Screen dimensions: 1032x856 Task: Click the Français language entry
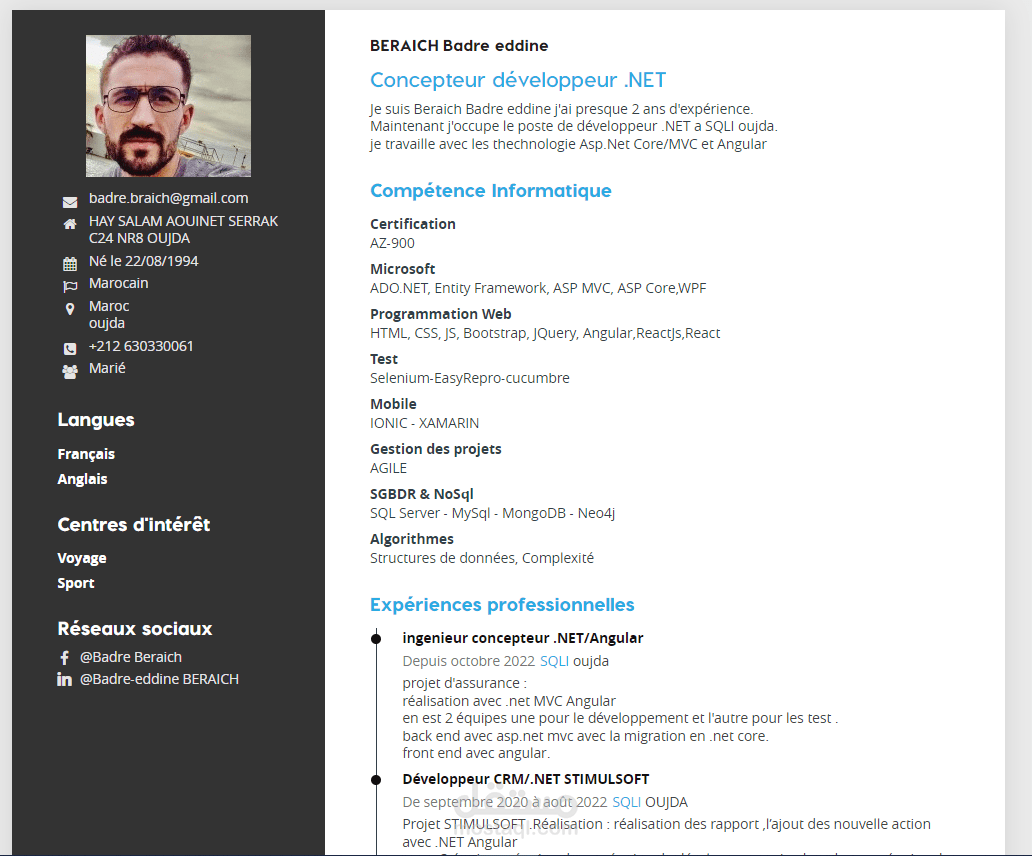[x=86, y=454]
